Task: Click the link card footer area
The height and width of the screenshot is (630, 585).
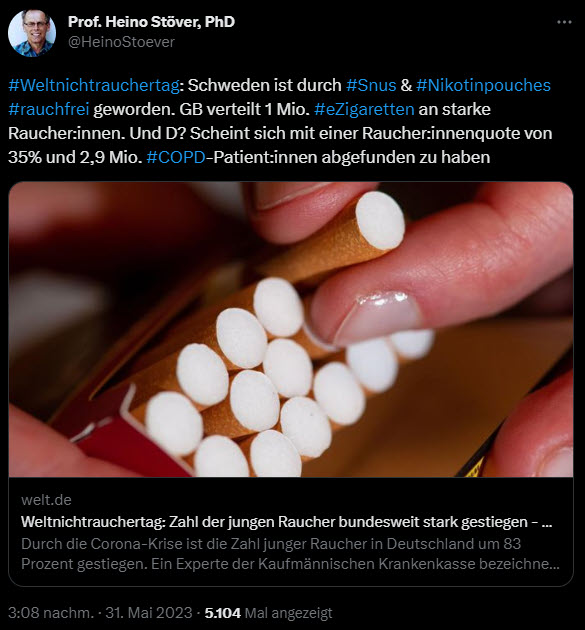Action: click(x=291, y=532)
